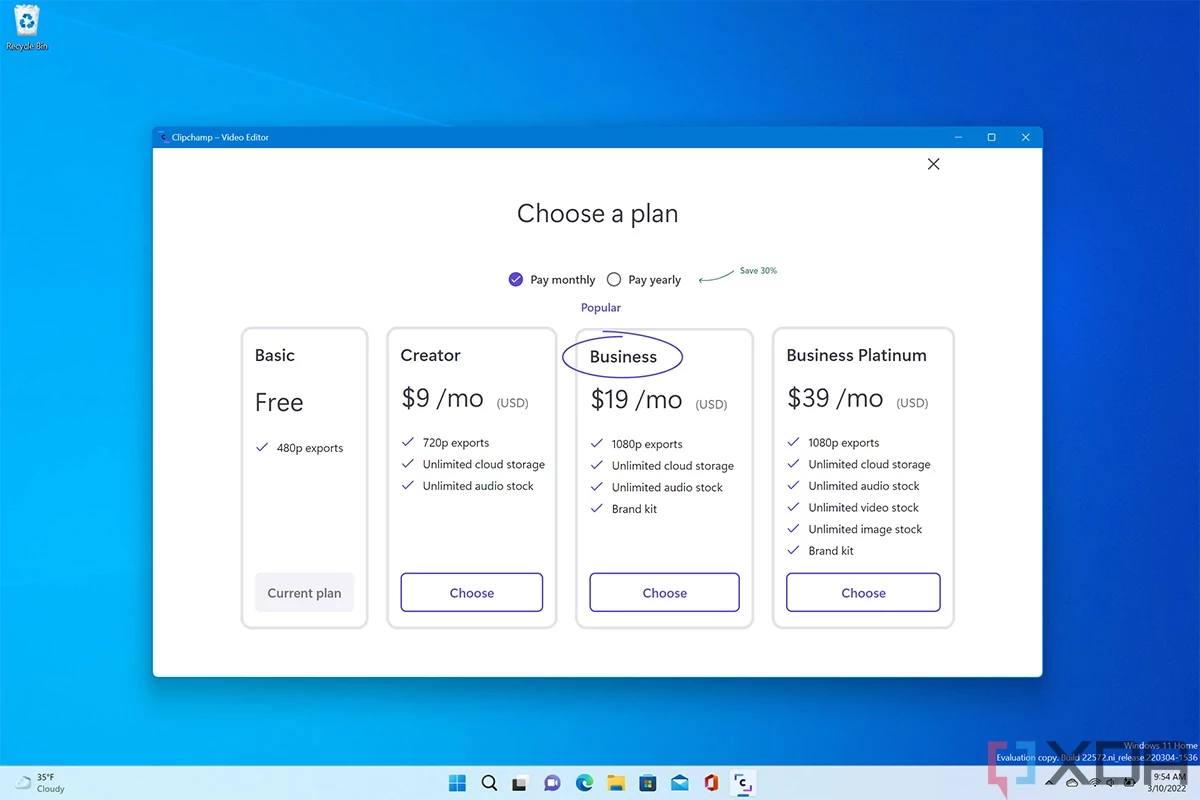
Task: Click the "720p exports" feature
Action: click(456, 443)
